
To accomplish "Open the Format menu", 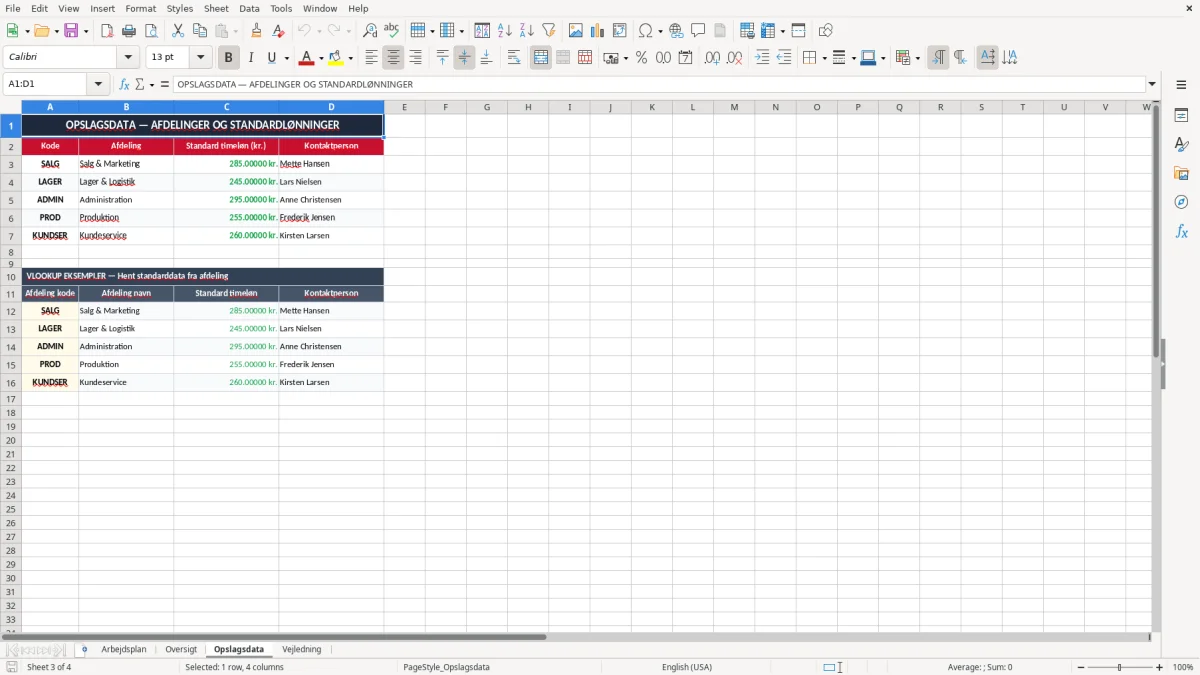I will coord(141,8).
